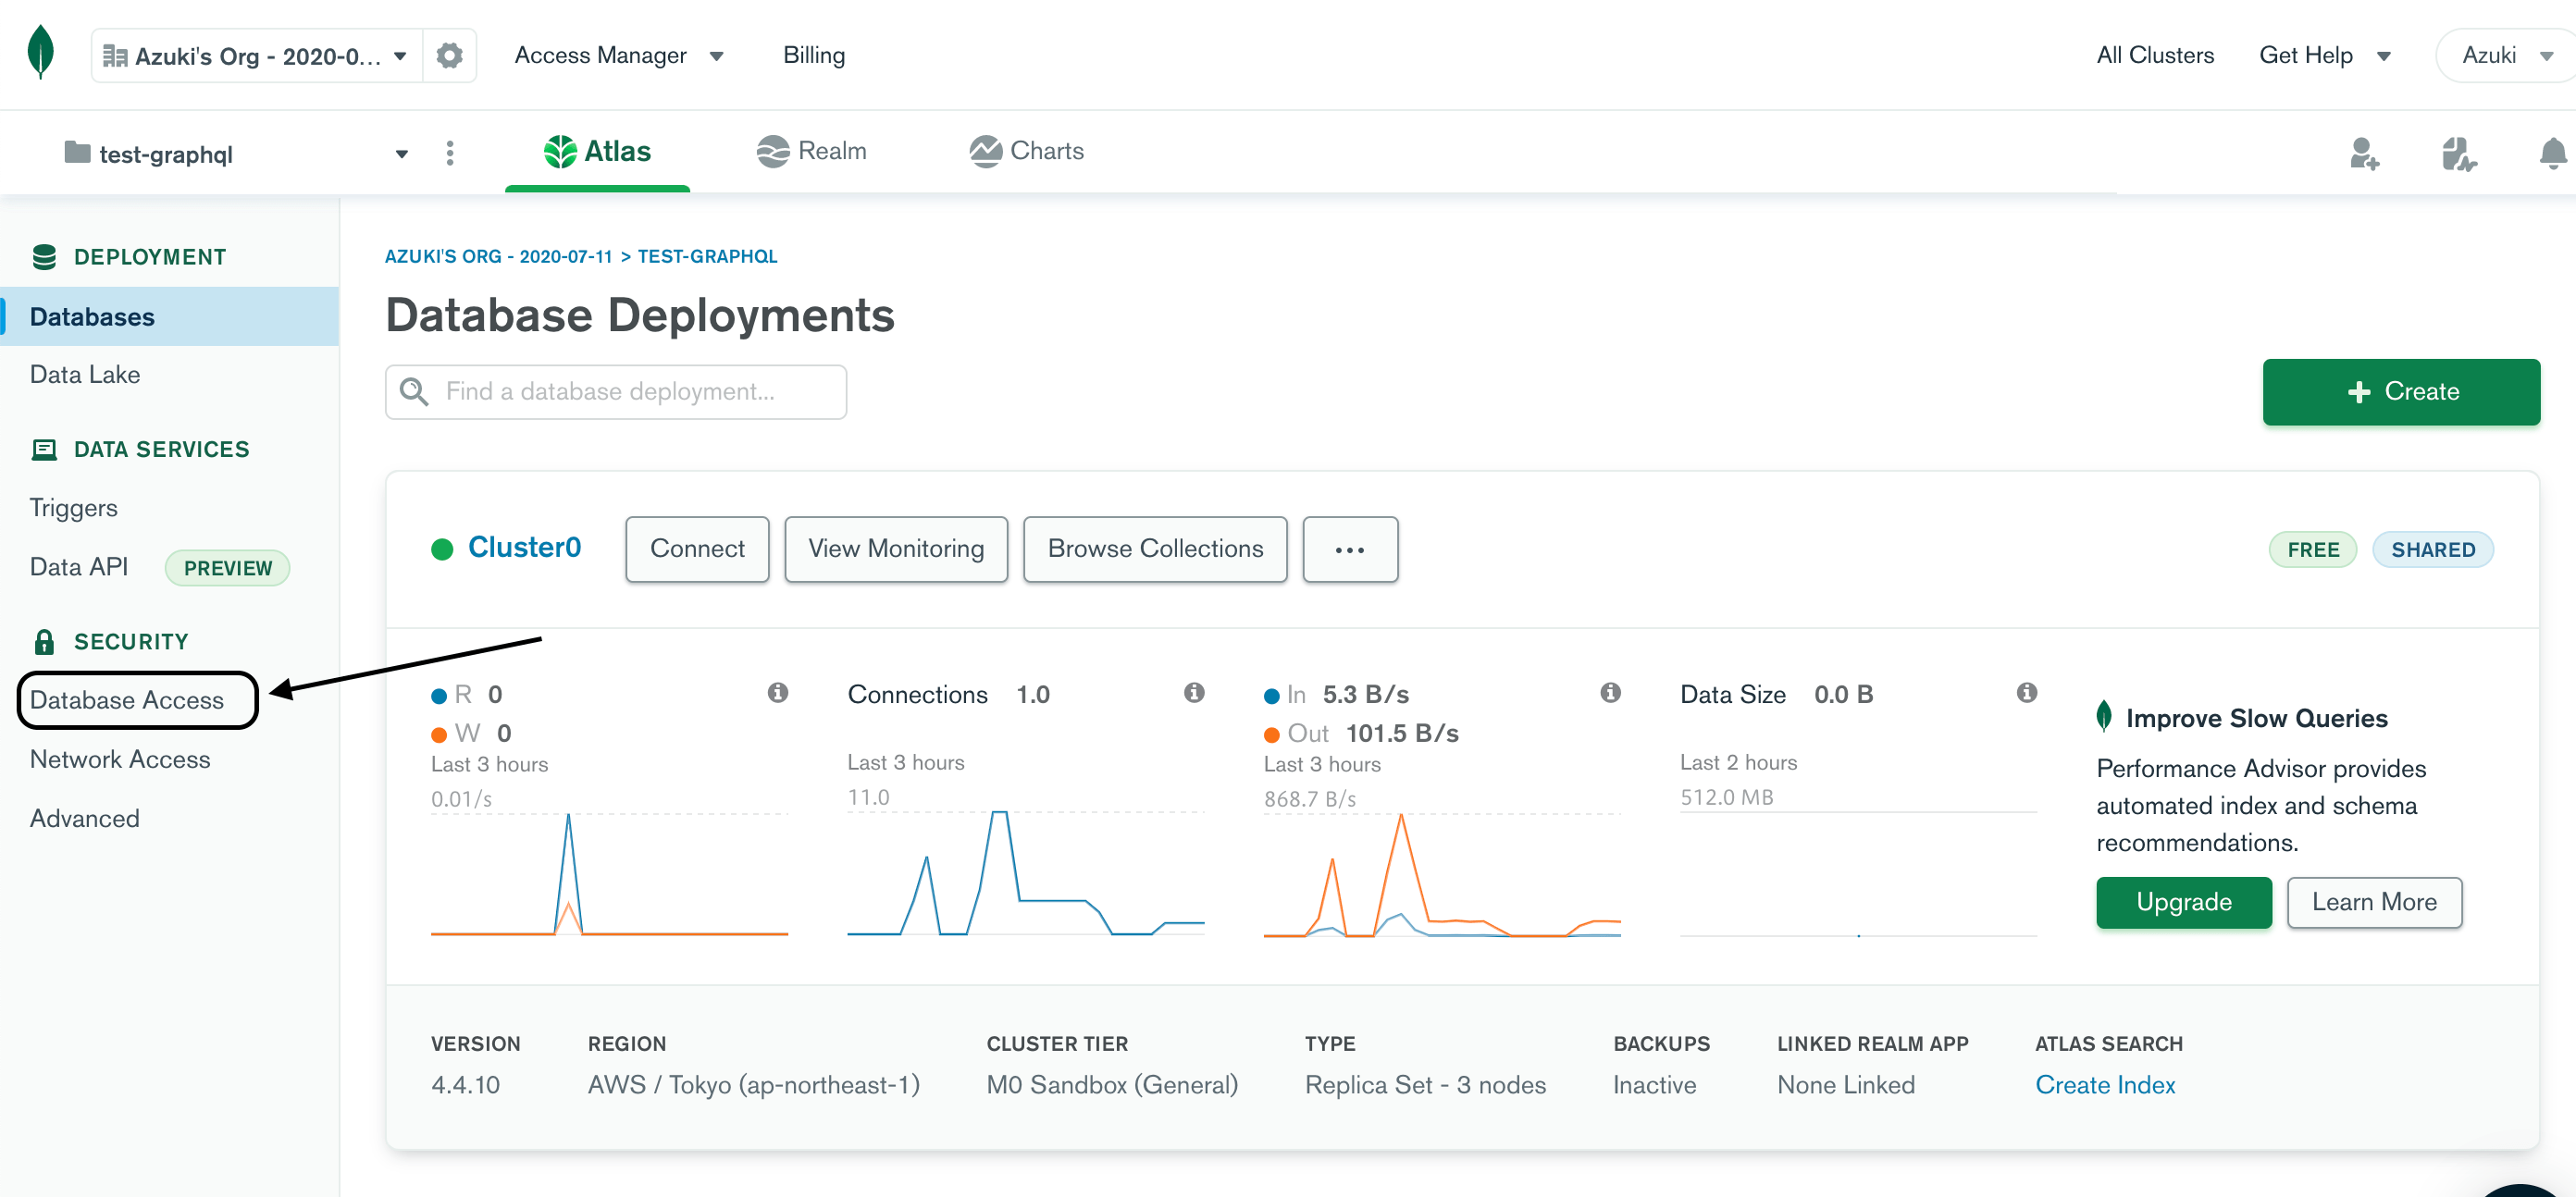Switch to the Atlas tab

coord(597,151)
